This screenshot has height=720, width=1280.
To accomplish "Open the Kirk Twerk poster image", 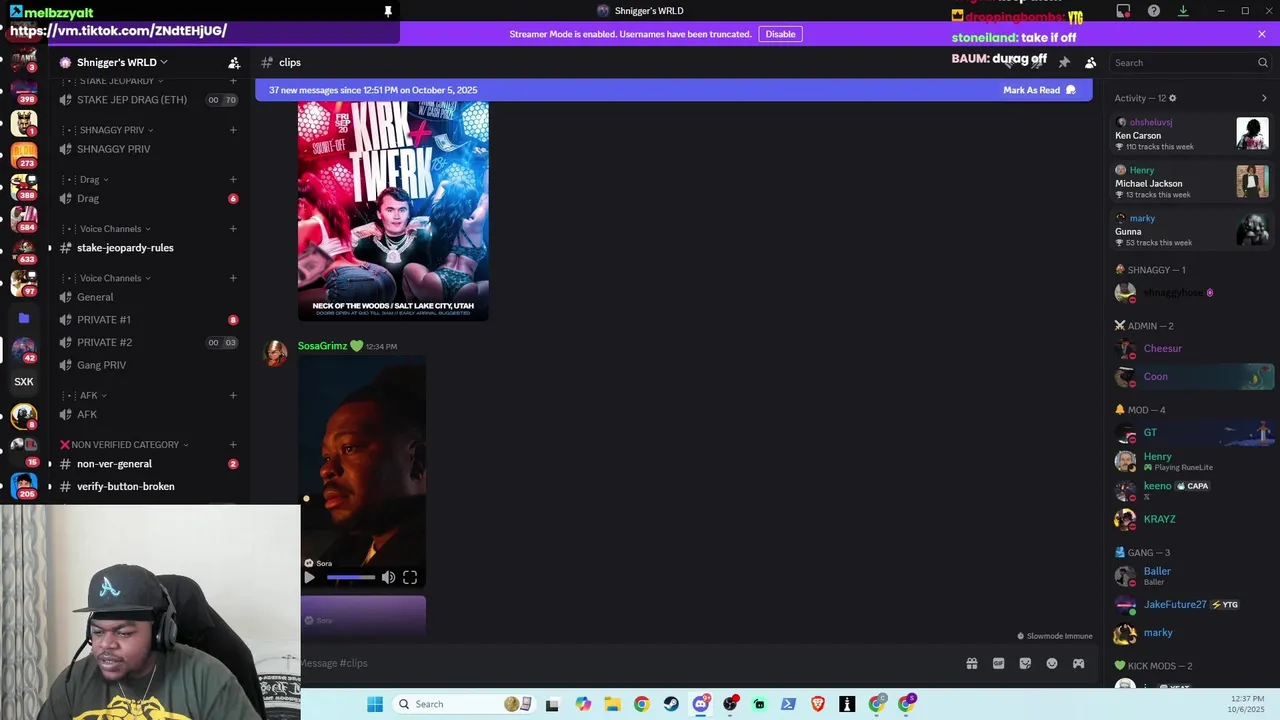I will point(393,210).
